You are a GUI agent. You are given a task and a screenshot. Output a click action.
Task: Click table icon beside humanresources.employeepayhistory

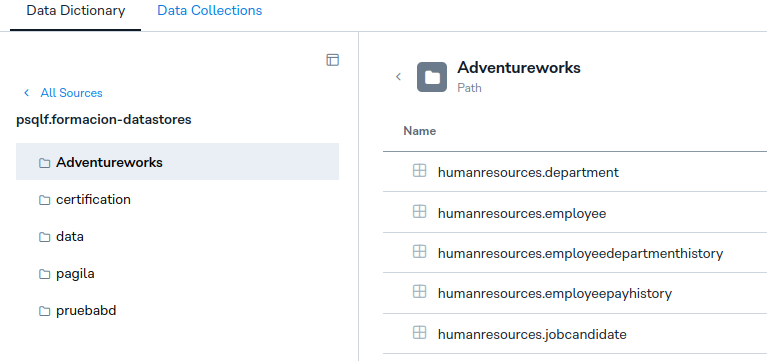419,293
